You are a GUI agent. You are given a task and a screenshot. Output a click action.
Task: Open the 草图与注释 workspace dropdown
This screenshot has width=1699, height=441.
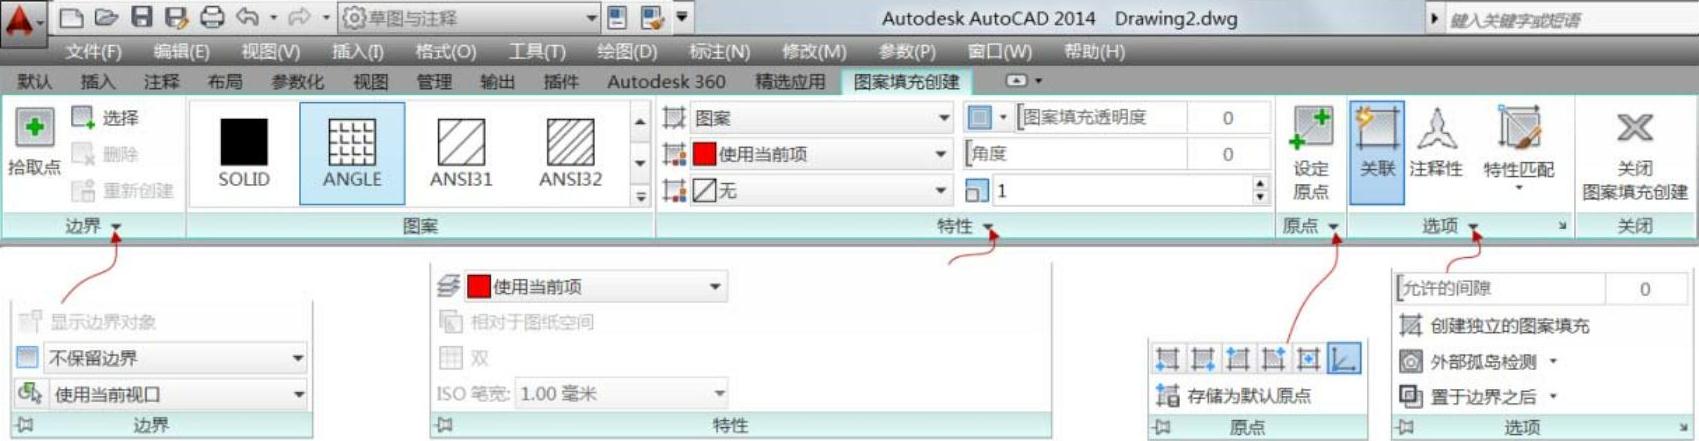[x=469, y=18]
